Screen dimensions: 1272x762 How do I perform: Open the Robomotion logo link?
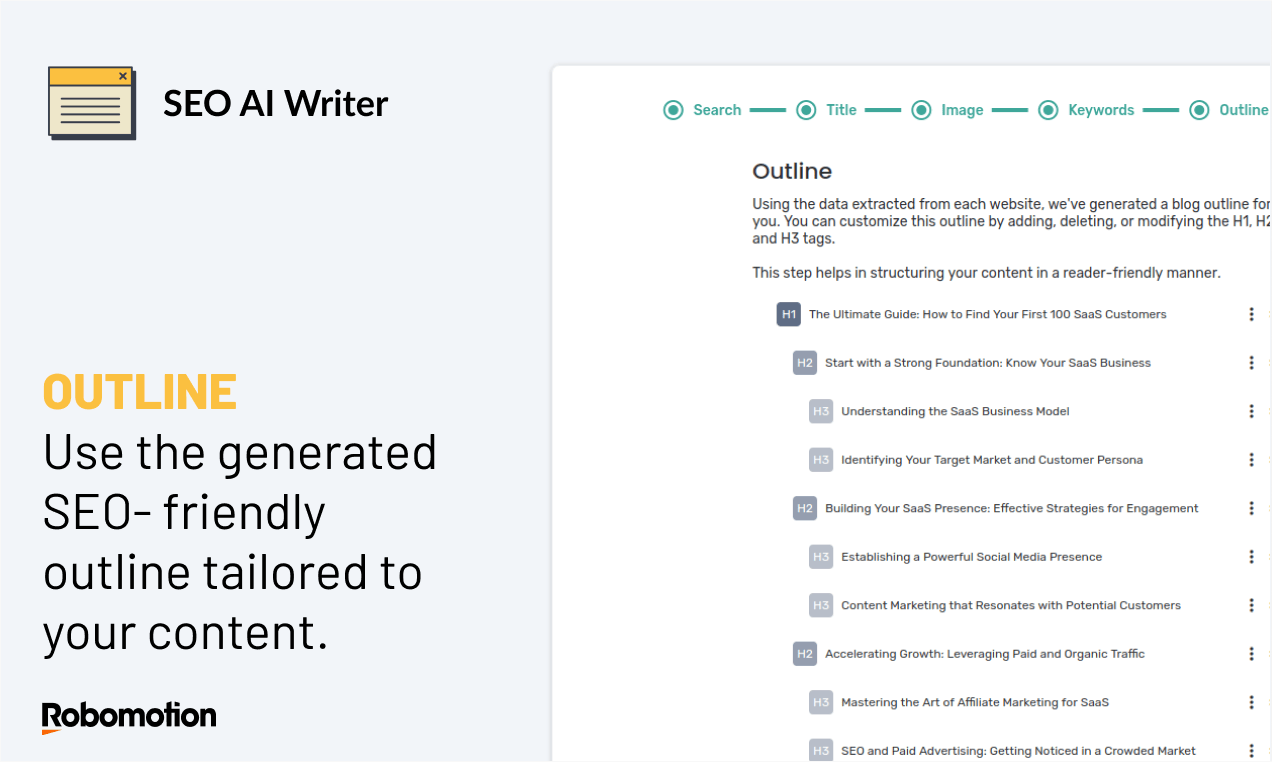click(129, 717)
